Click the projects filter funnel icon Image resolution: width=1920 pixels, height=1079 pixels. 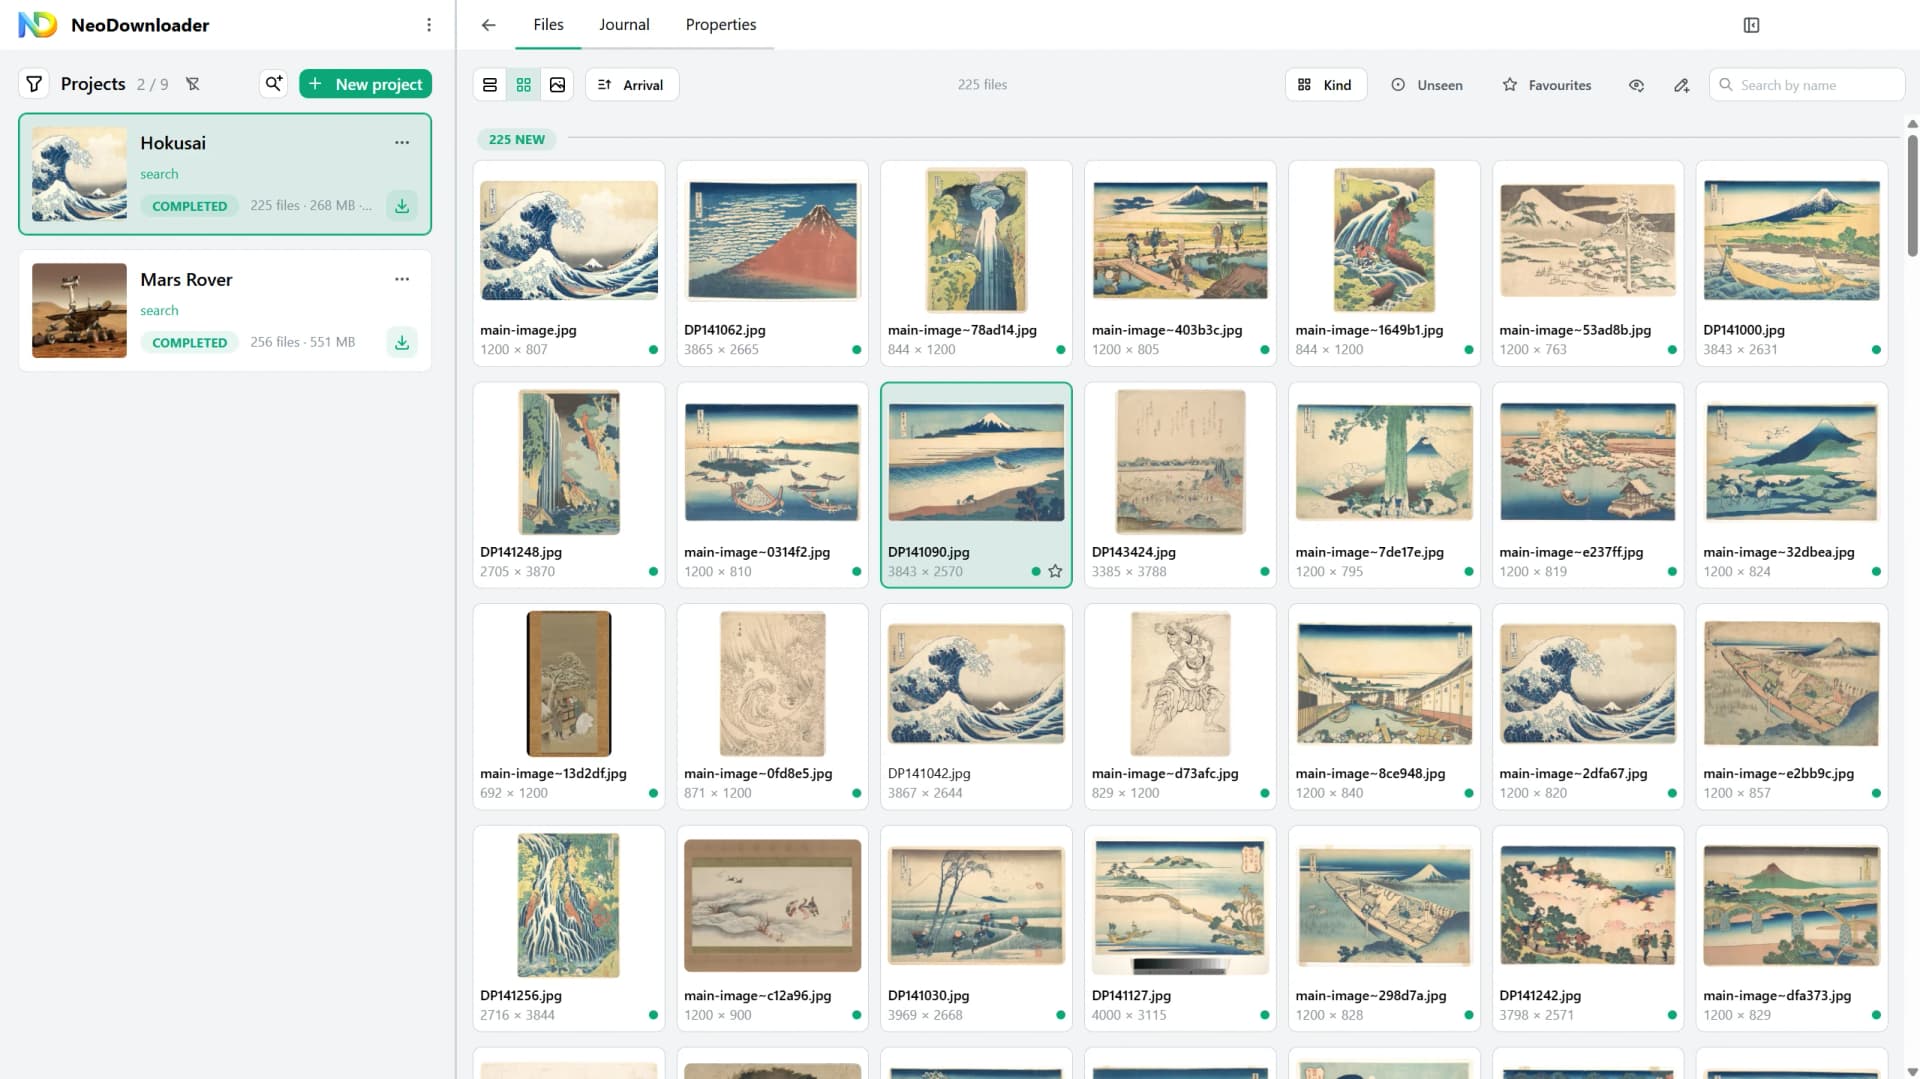34,84
